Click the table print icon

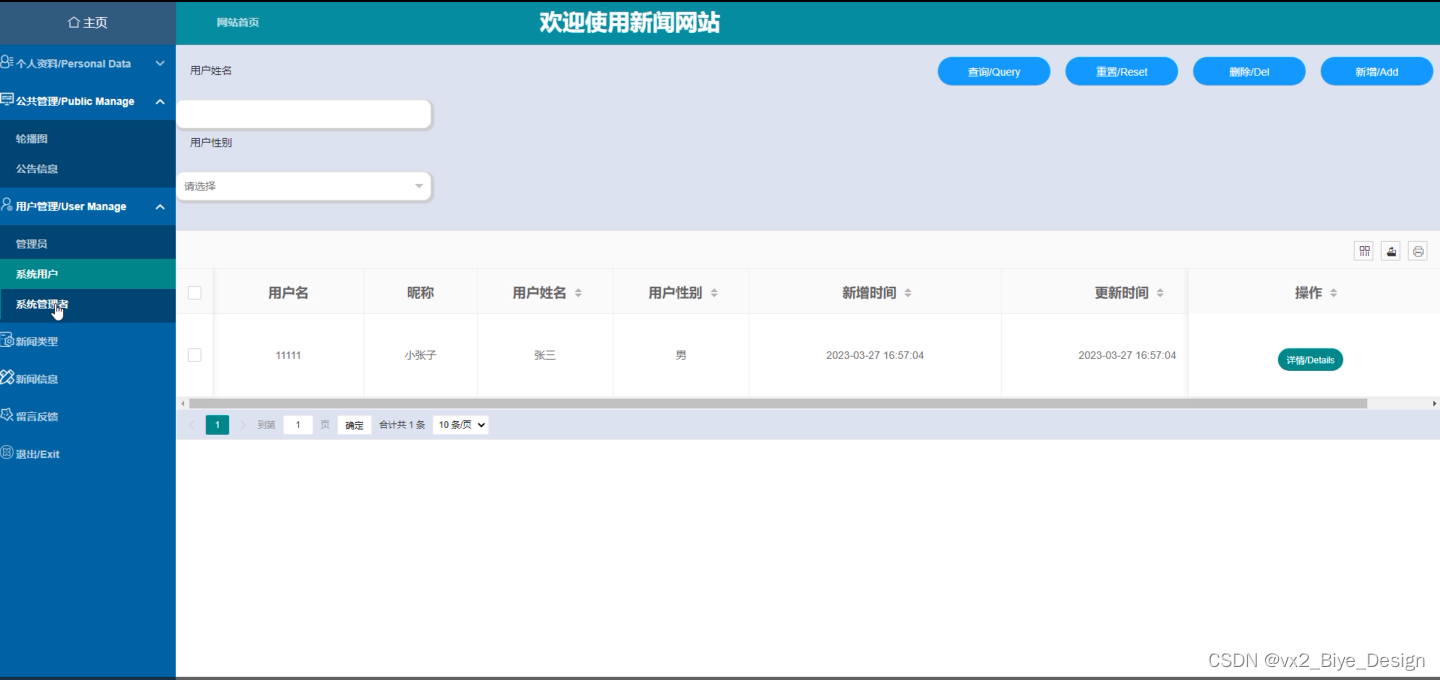click(1418, 251)
